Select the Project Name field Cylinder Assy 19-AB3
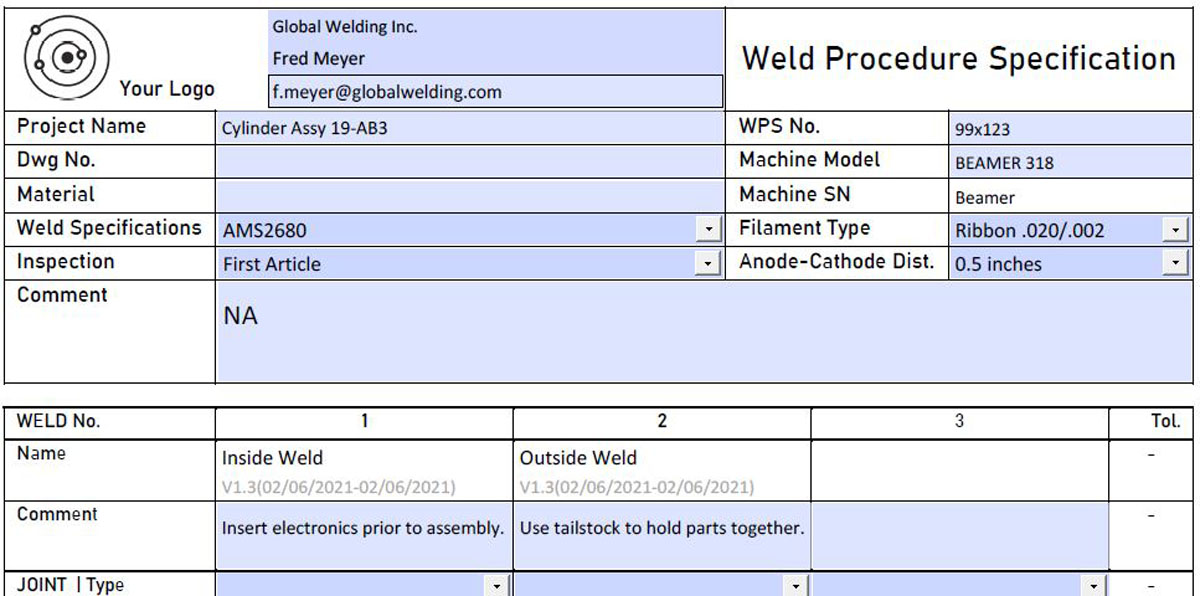The image size is (1200, 596). tap(468, 128)
